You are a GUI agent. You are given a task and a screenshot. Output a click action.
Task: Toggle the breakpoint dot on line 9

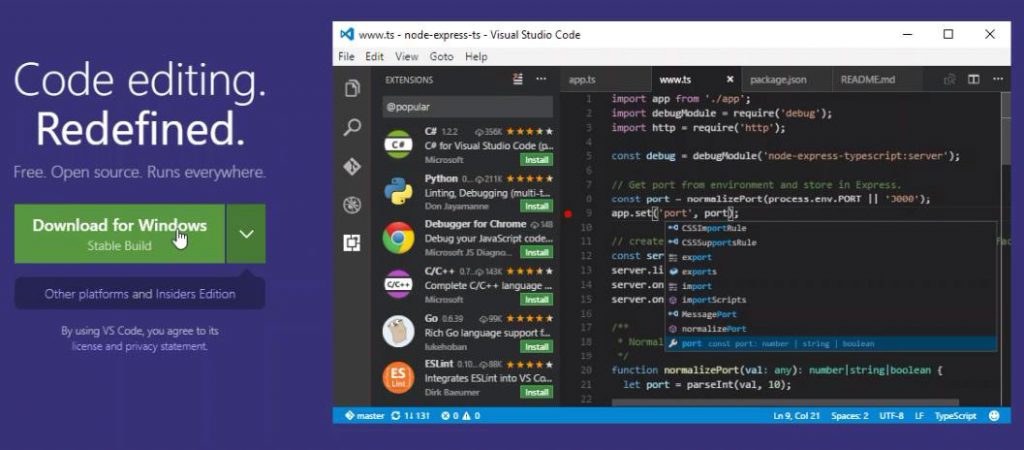tap(568, 213)
